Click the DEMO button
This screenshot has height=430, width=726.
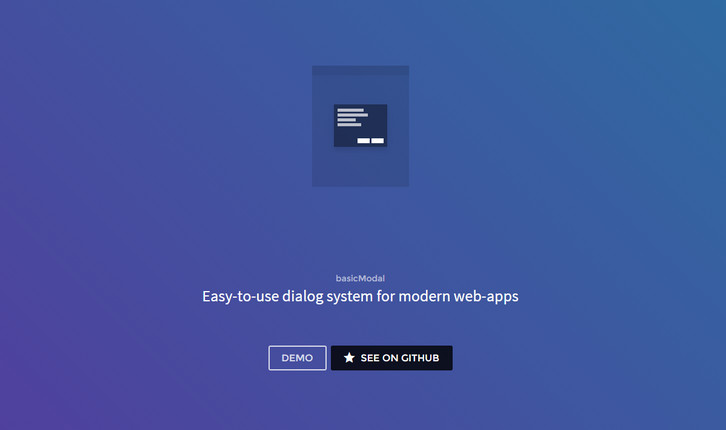click(x=297, y=358)
